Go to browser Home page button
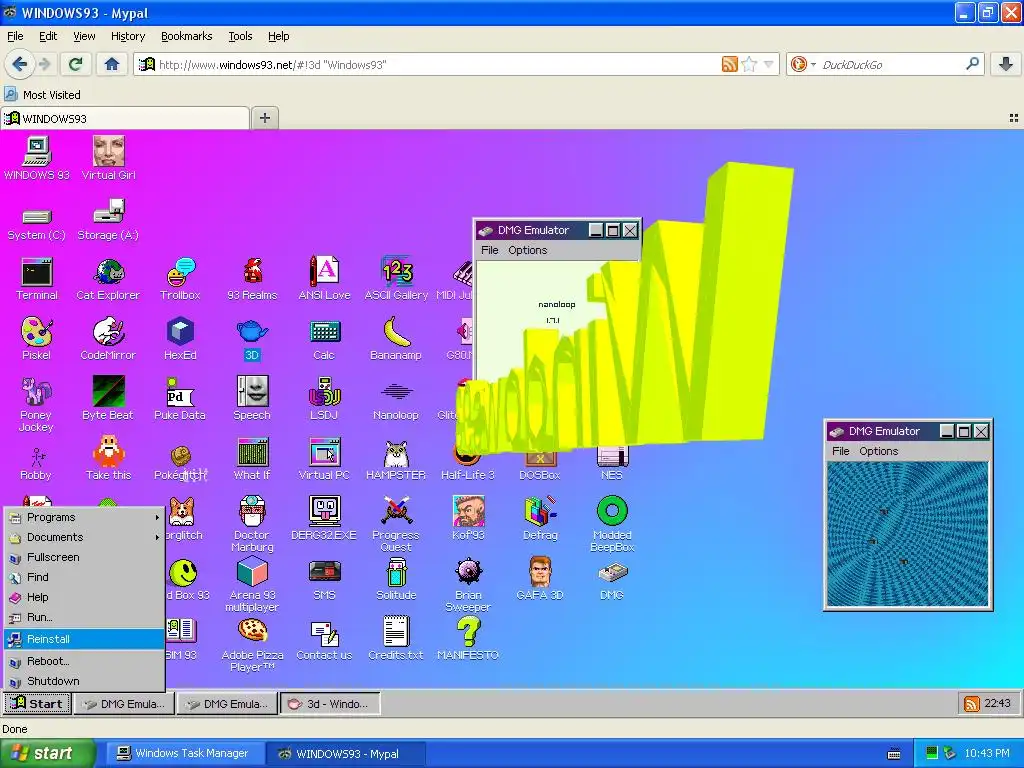1024x768 pixels. [x=112, y=64]
